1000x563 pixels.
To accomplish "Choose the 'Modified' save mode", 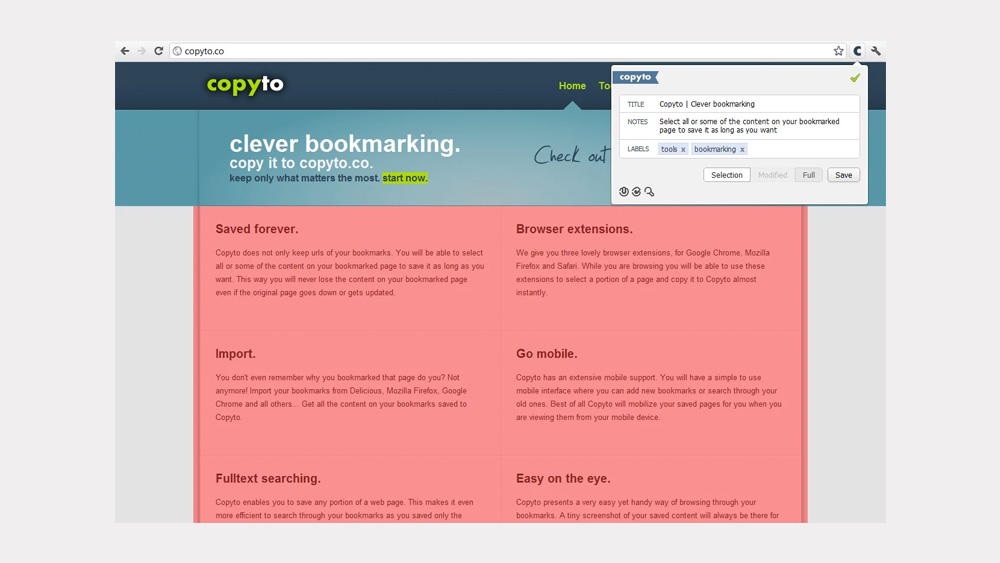I will [772, 175].
